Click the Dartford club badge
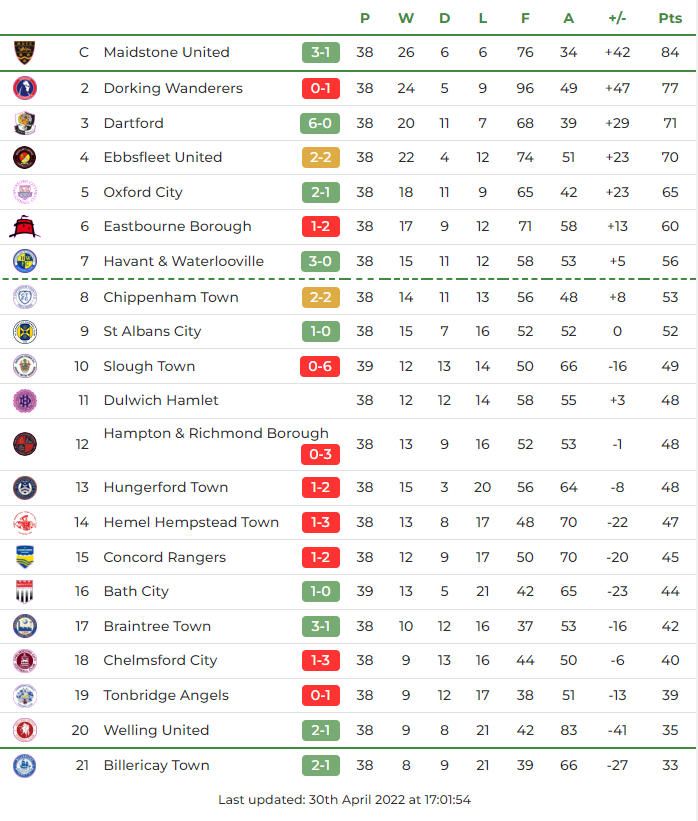 coord(24,123)
